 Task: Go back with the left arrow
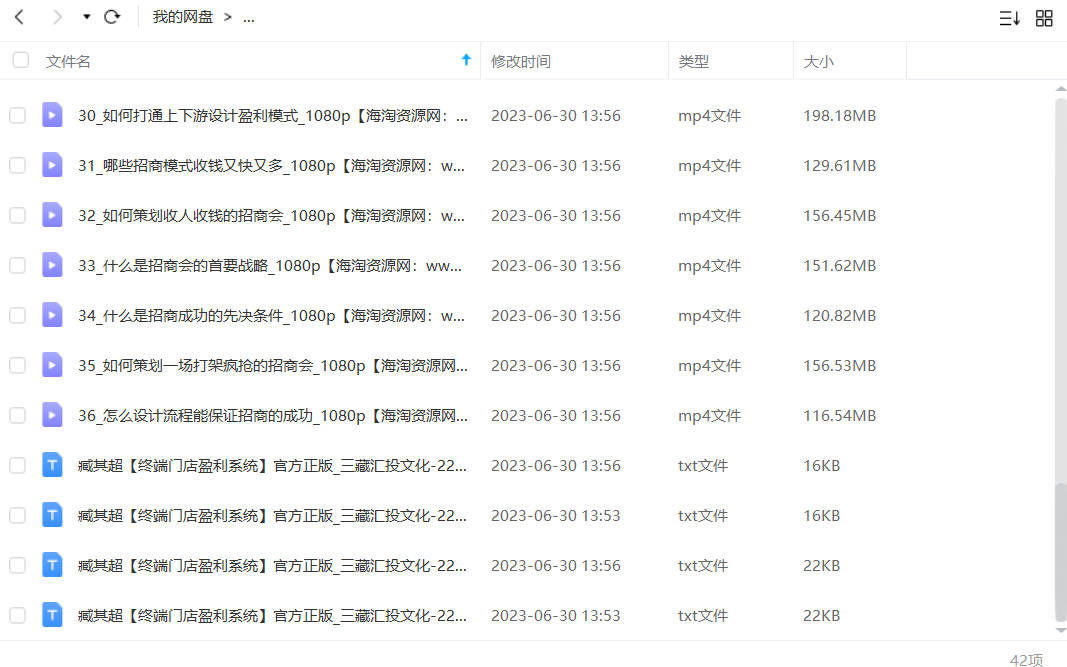pos(19,17)
